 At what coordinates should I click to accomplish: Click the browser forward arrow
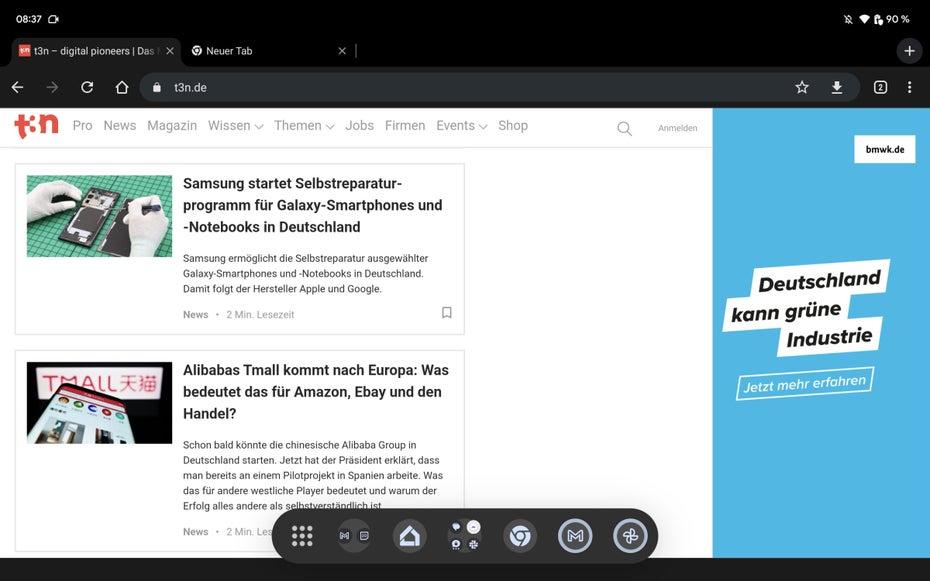[x=52, y=87]
